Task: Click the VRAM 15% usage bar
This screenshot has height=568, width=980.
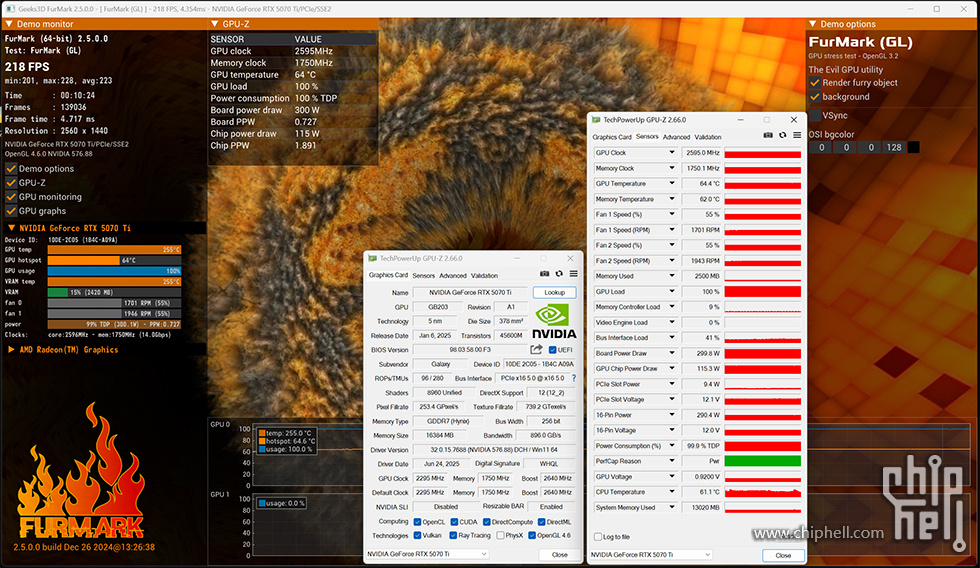Action: click(114, 292)
